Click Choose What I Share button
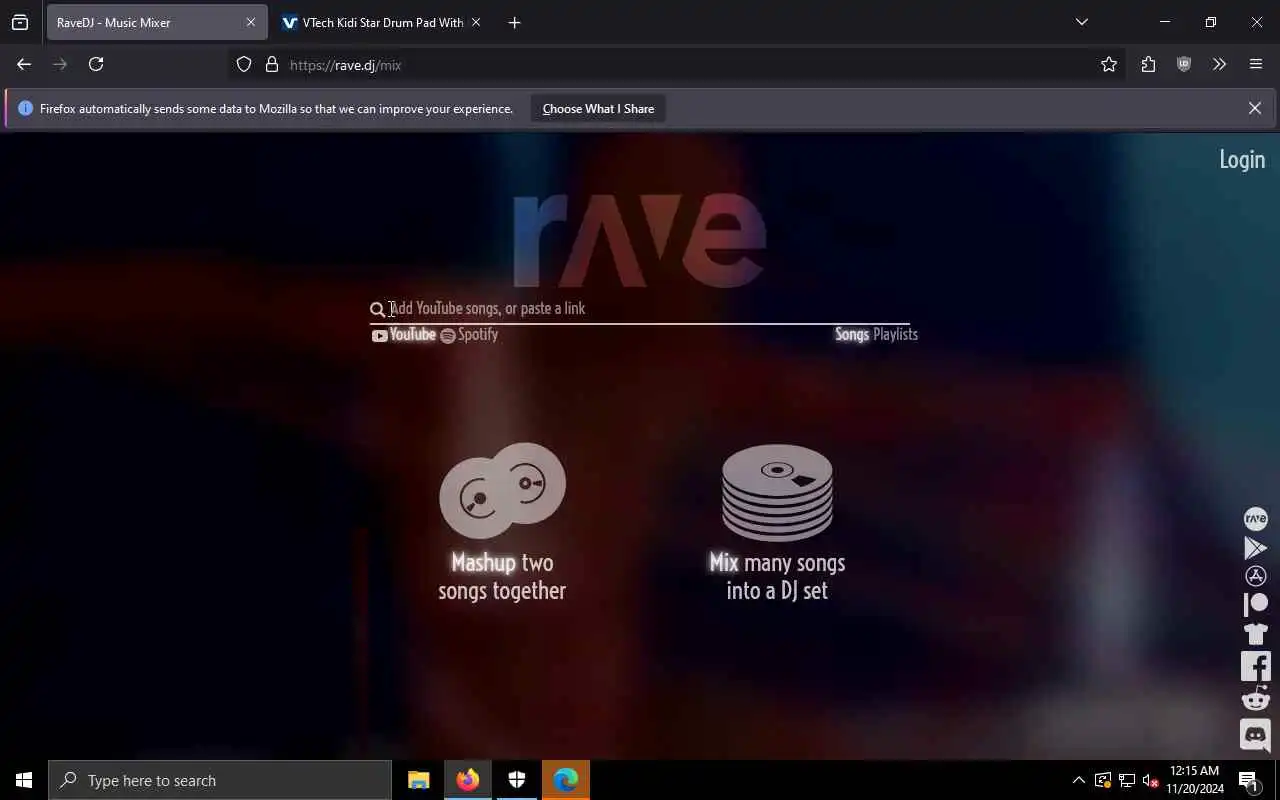The image size is (1280, 800). (598, 109)
